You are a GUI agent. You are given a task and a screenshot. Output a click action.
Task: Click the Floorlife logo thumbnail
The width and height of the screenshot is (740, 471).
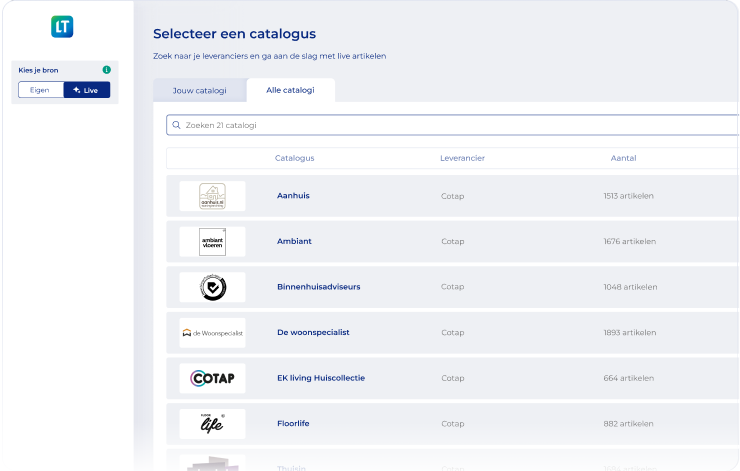click(212, 423)
